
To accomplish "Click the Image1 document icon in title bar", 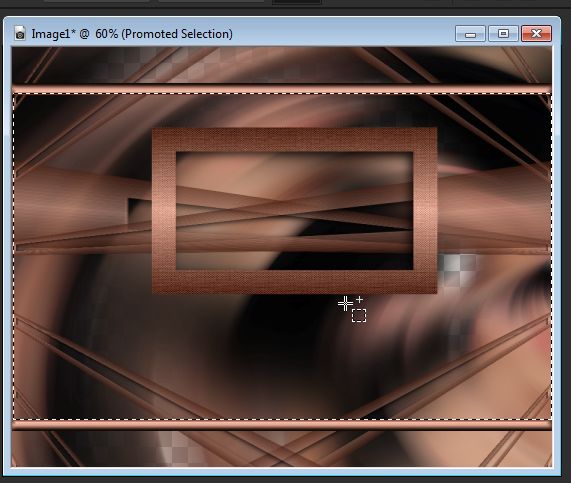I will pyautogui.click(x=20, y=34).
